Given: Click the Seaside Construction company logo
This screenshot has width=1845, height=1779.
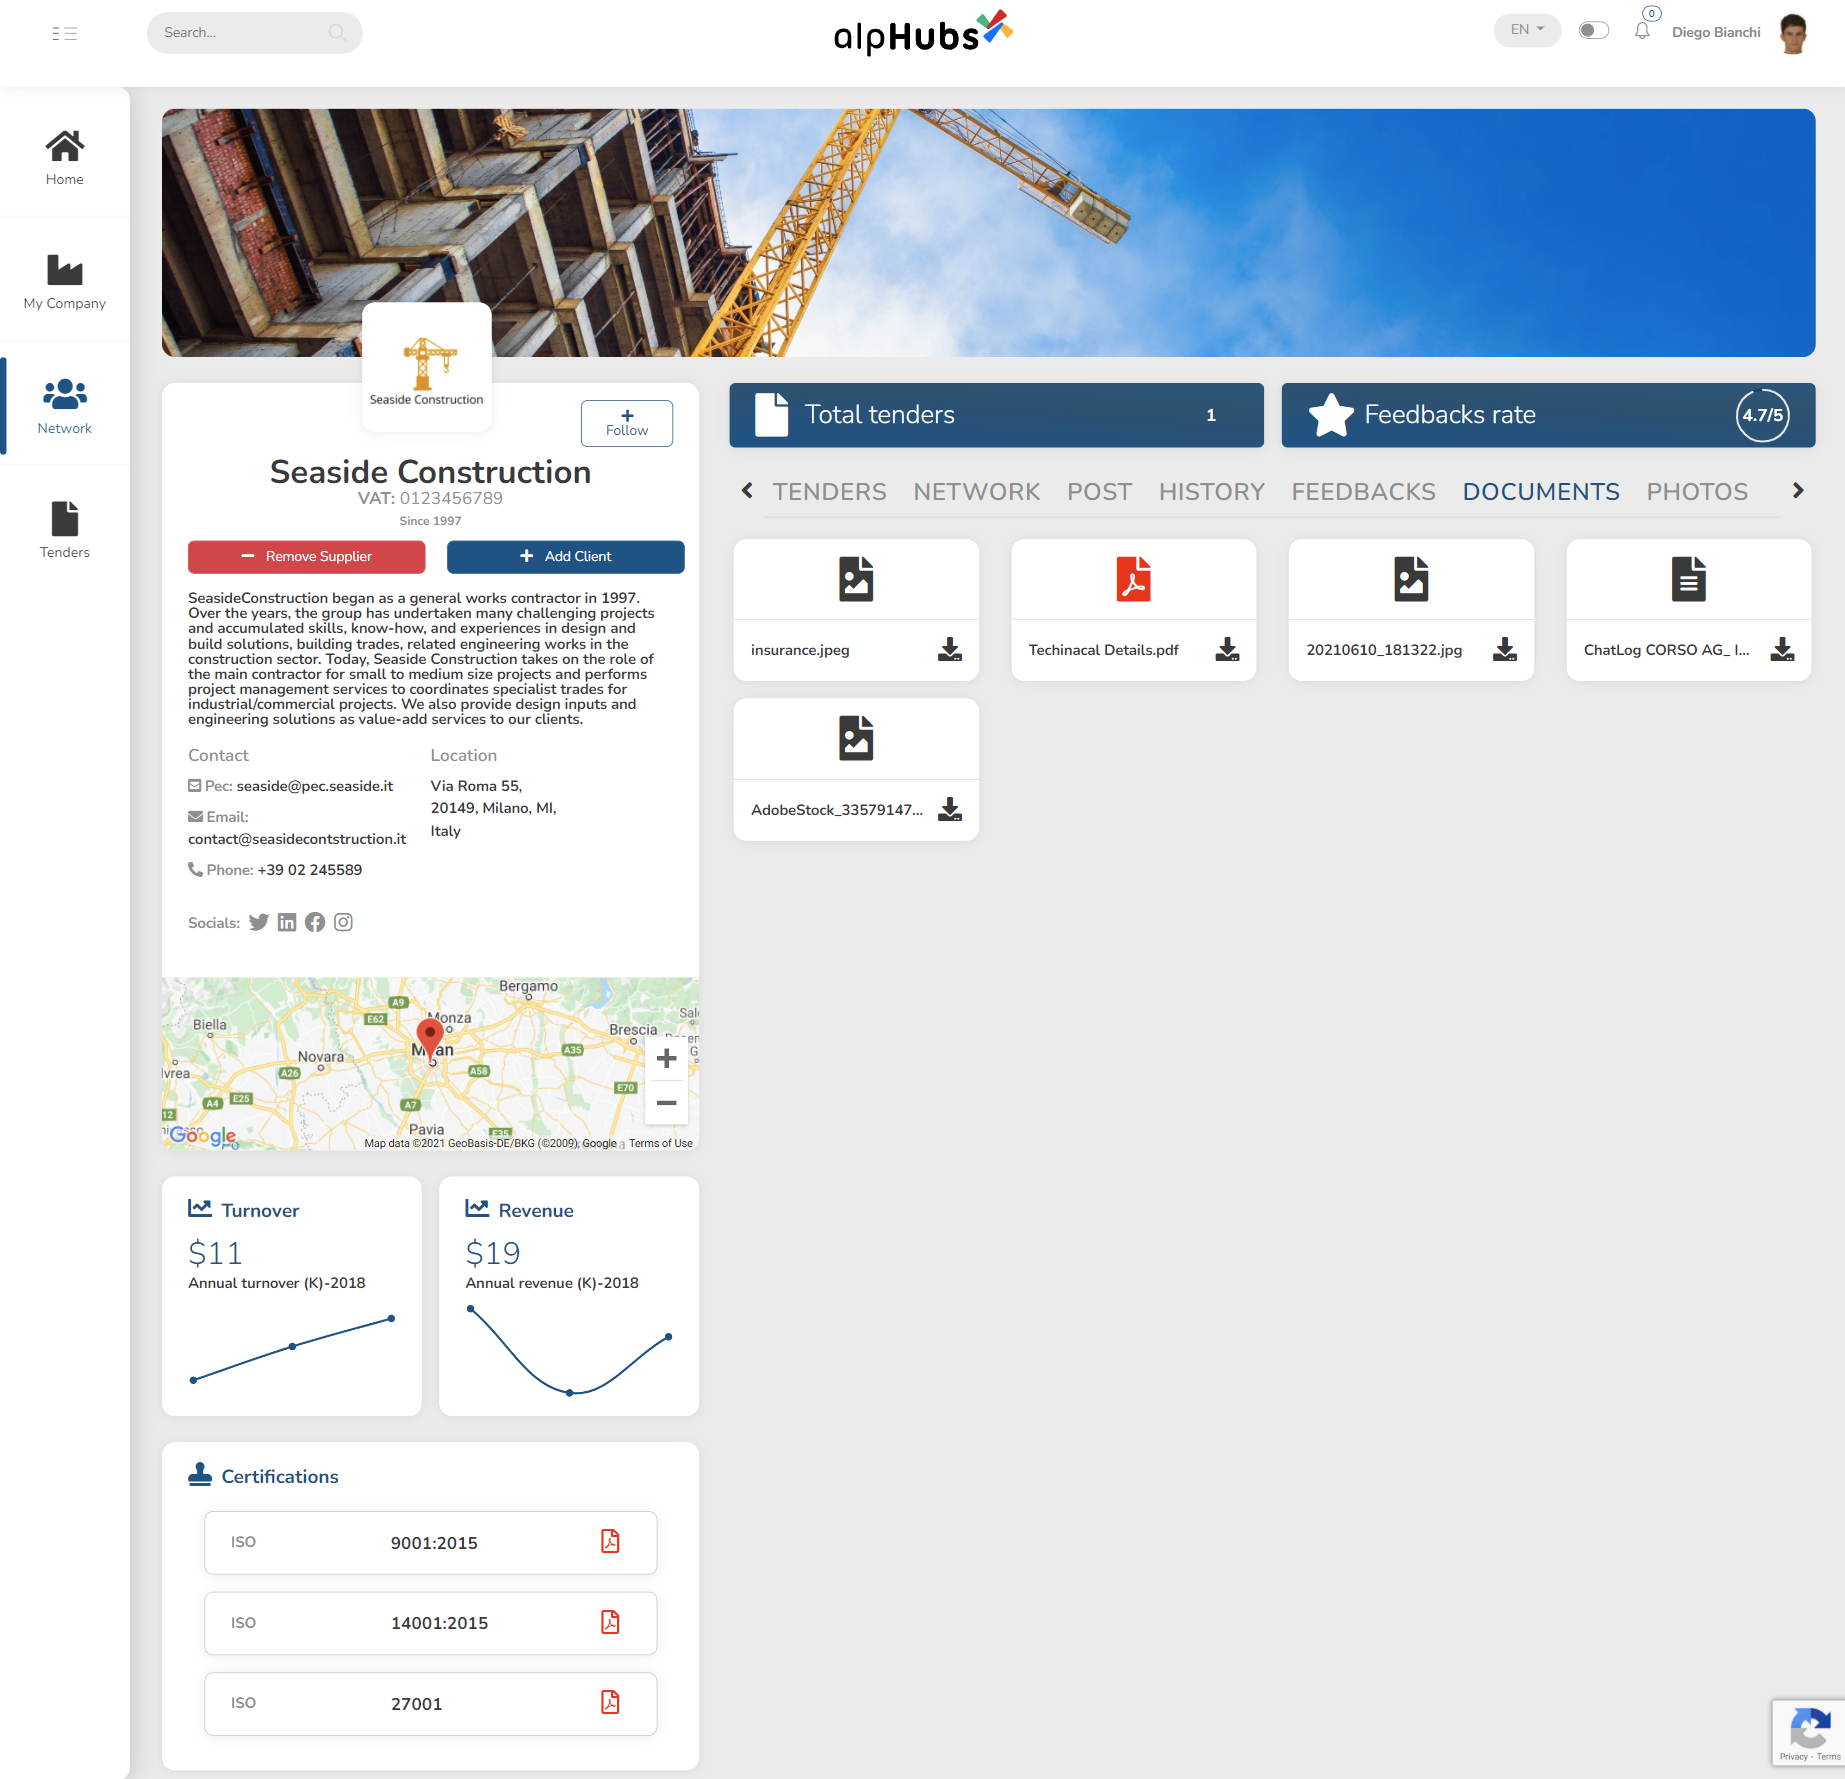Looking at the screenshot, I should point(427,367).
